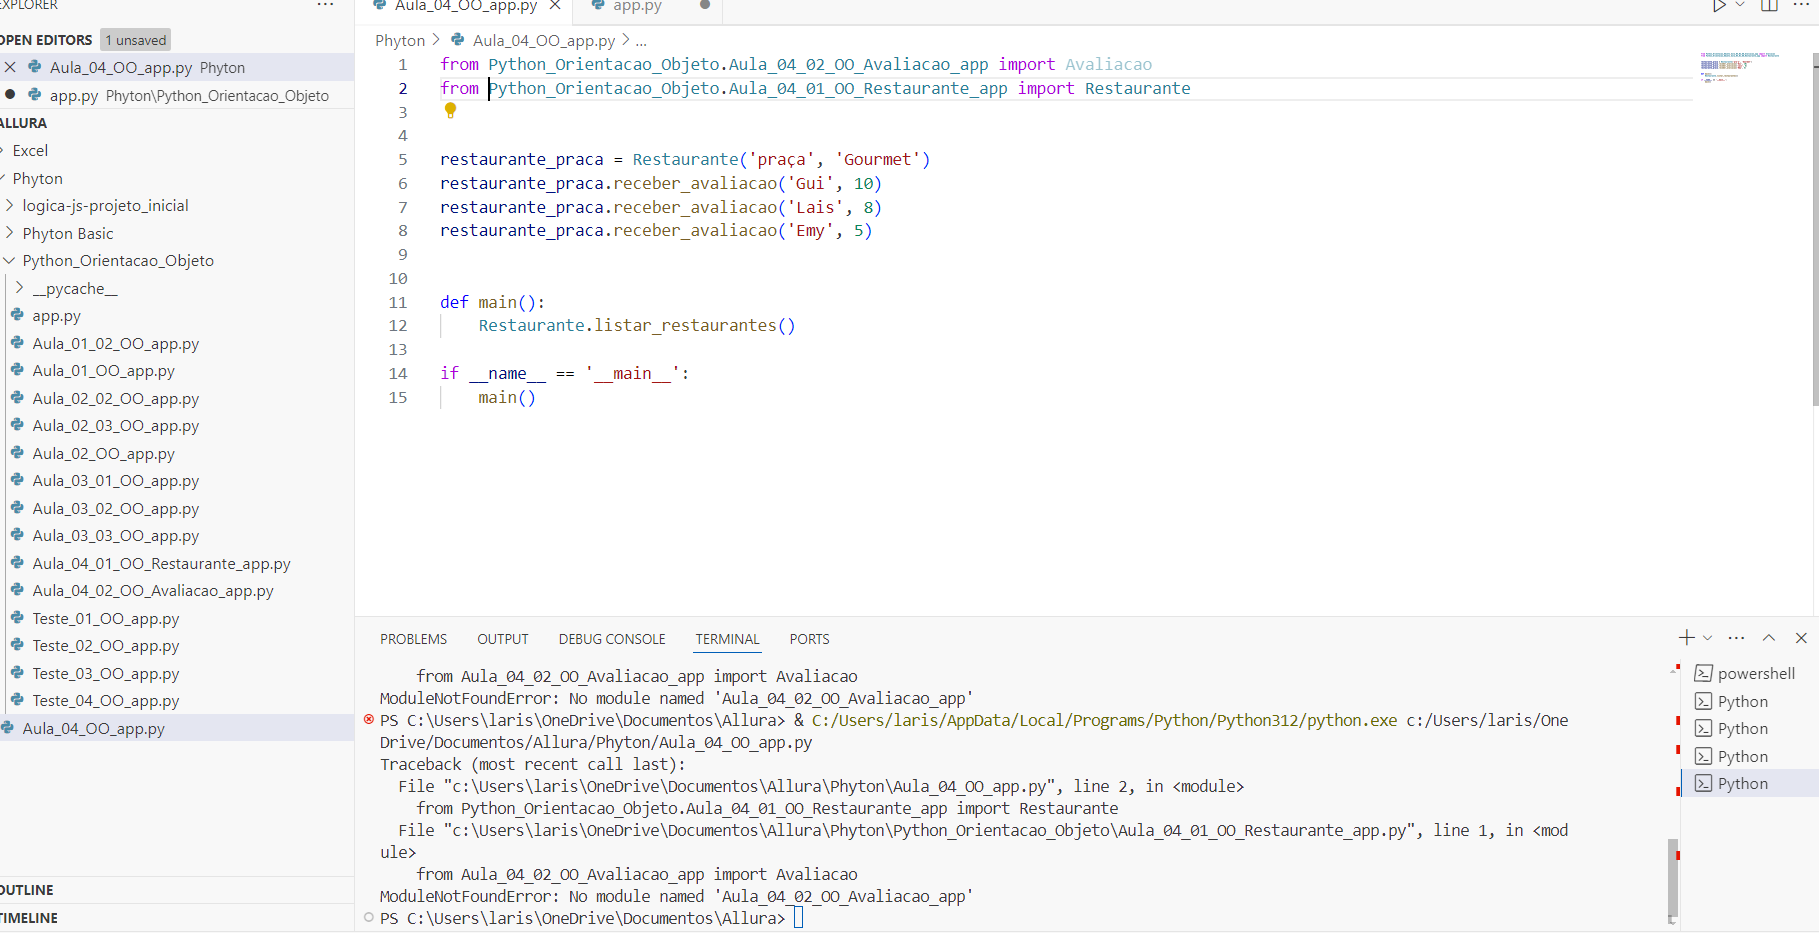Image resolution: width=1819 pixels, height=933 pixels.
Task: Expand the Excel folder
Action: (30, 151)
